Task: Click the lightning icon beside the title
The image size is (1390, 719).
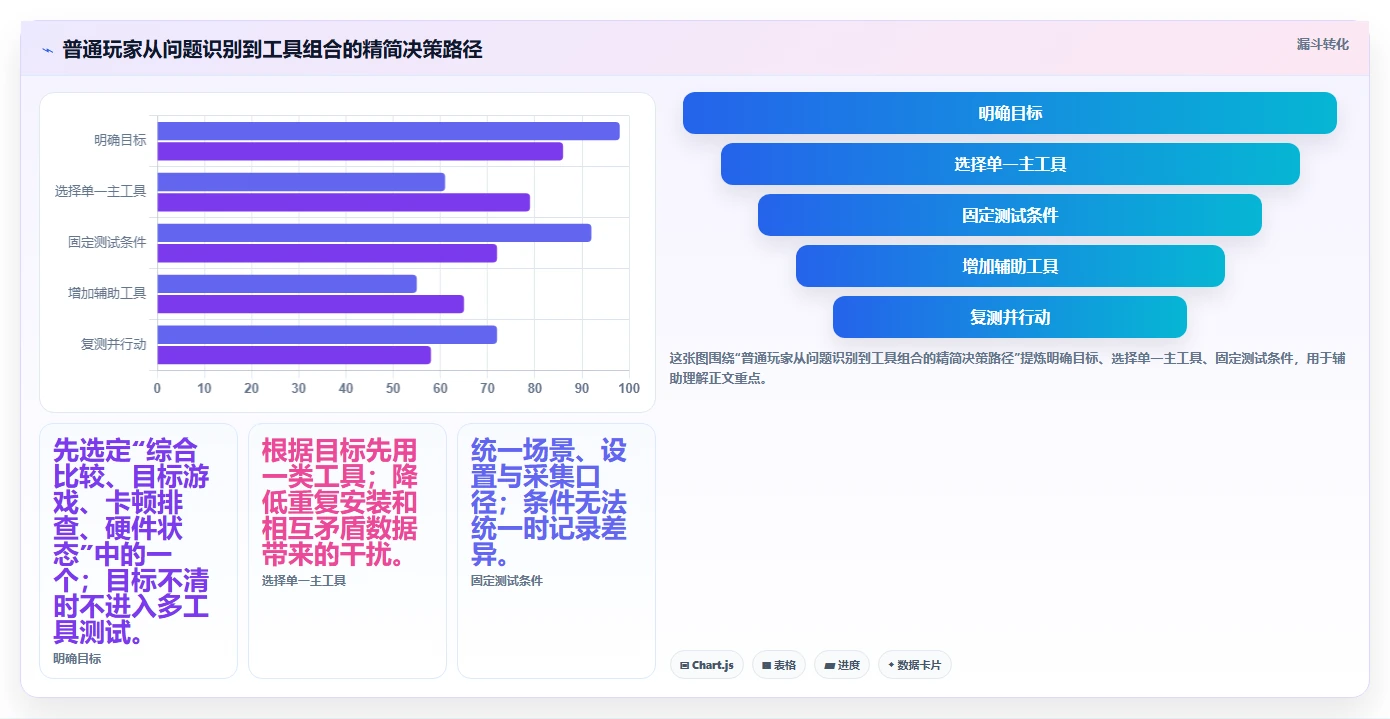Action: (47, 50)
